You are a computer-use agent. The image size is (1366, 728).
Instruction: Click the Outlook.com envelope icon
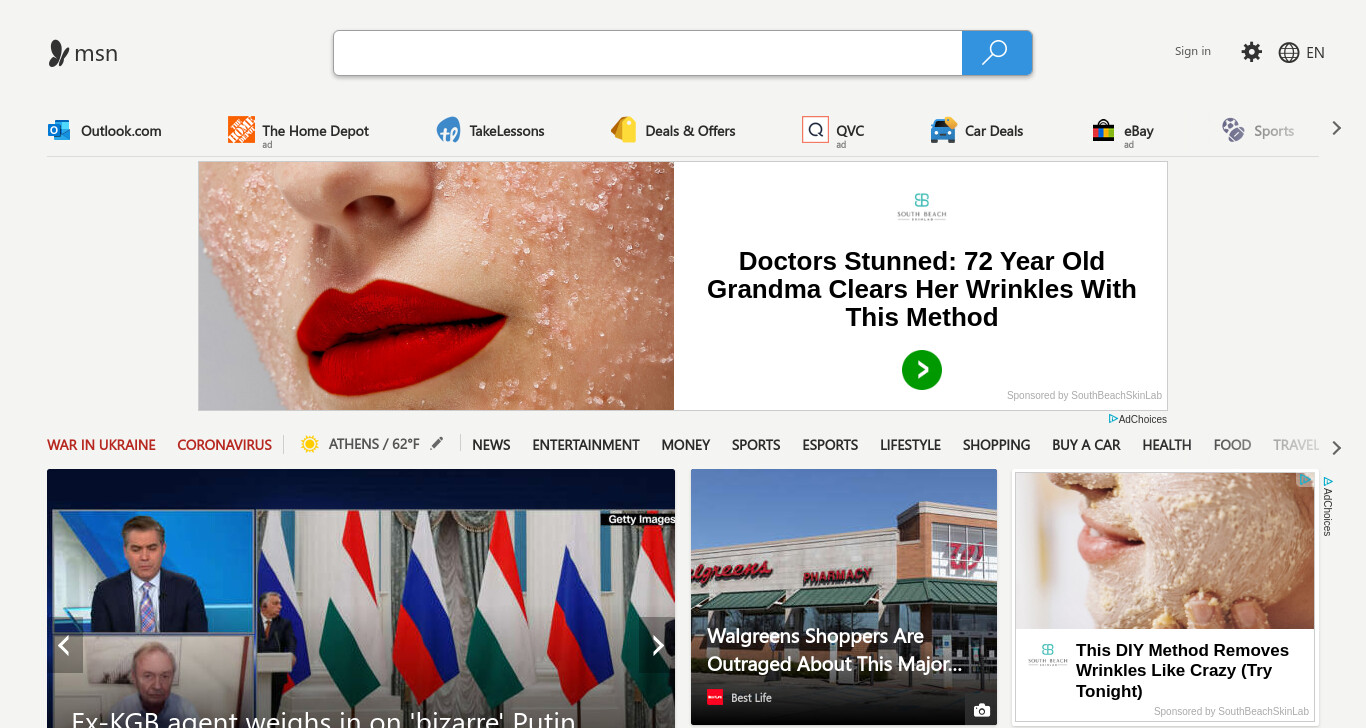(x=59, y=130)
